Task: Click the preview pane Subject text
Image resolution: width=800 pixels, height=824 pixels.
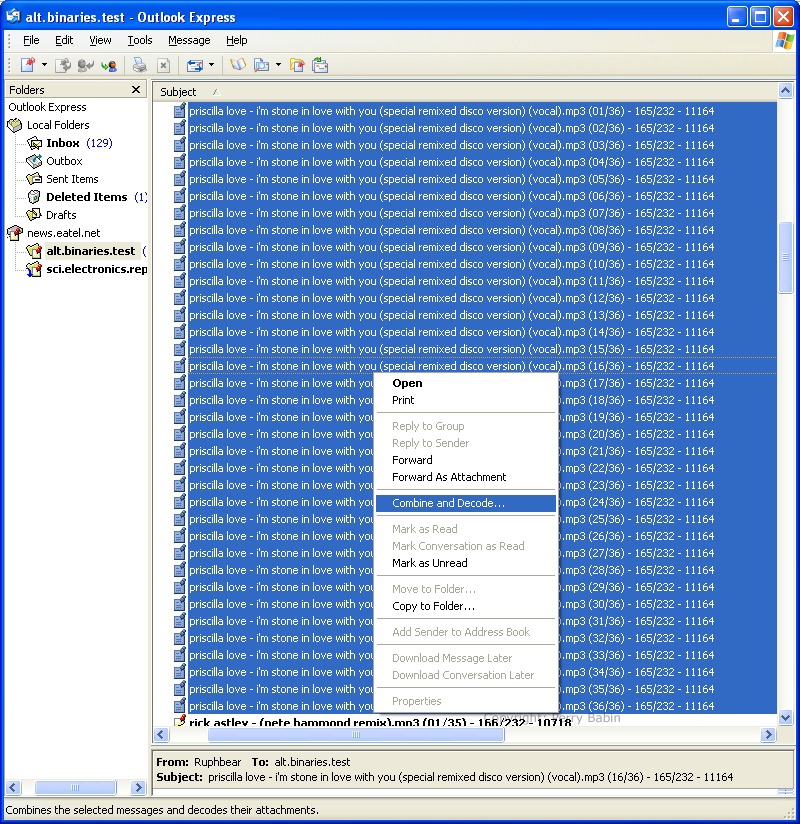Action: pos(470,777)
